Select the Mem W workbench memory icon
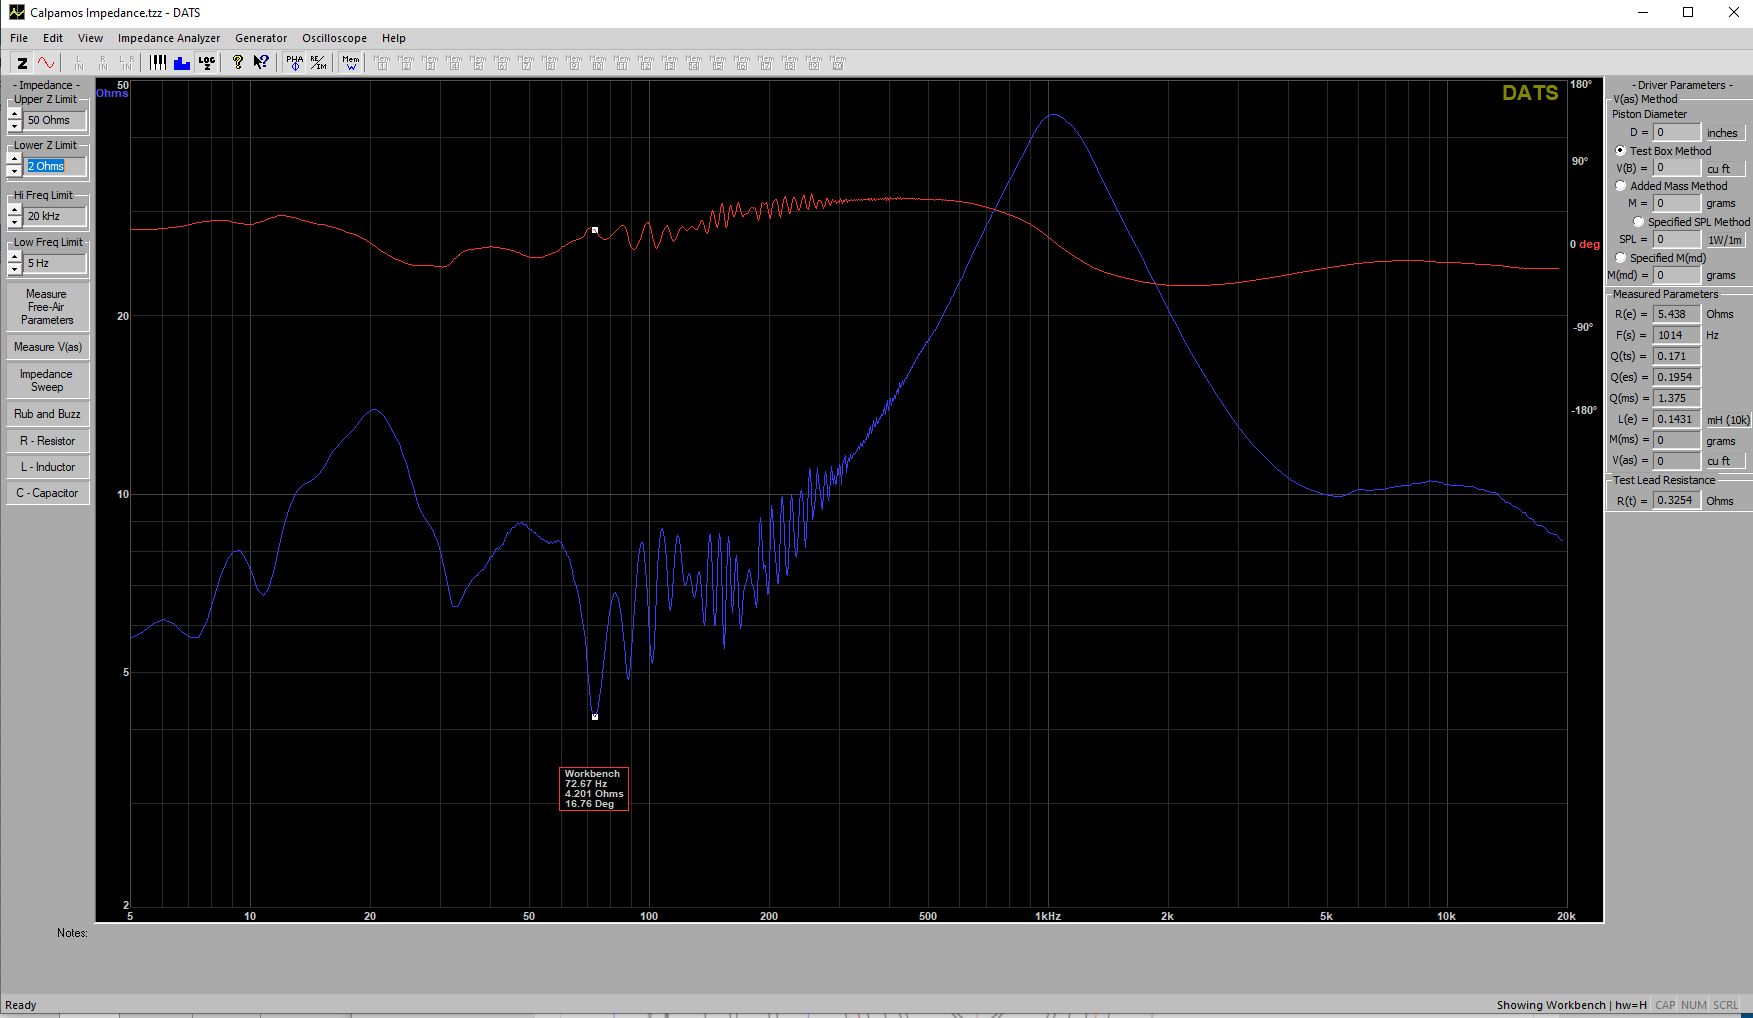Image resolution: width=1753 pixels, height=1018 pixels. point(351,62)
